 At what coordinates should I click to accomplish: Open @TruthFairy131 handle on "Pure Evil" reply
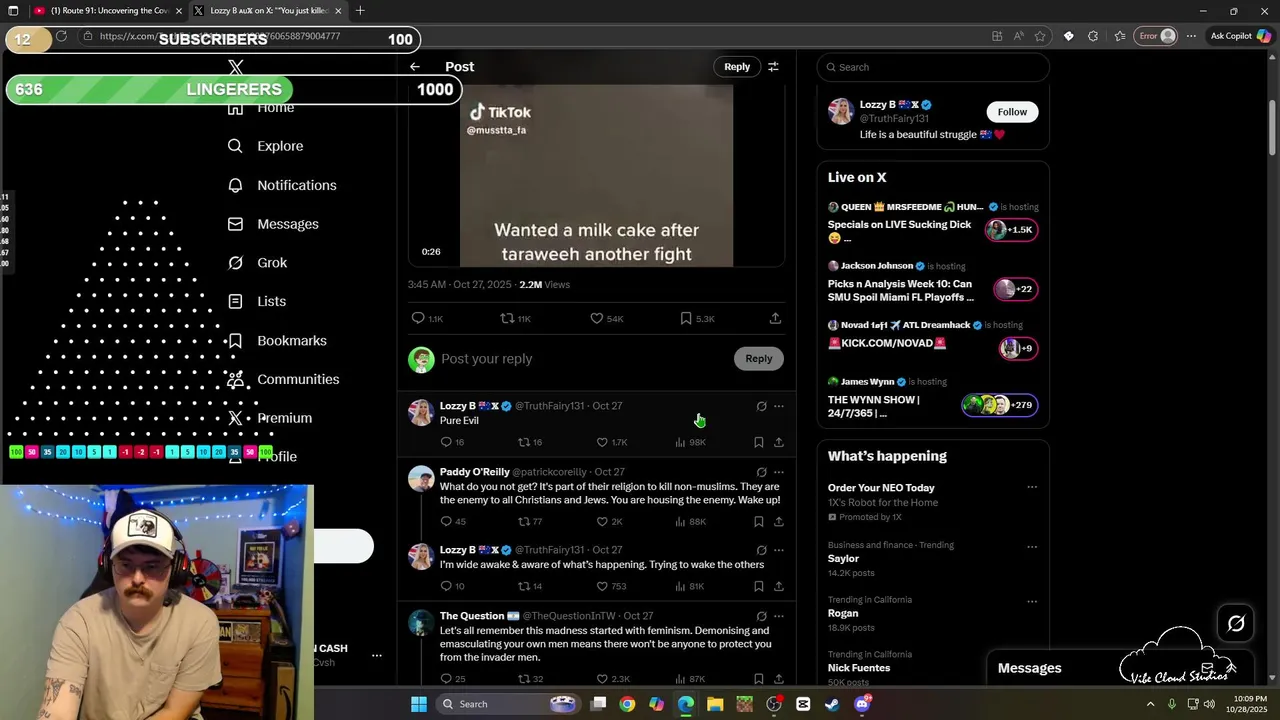tap(549, 406)
